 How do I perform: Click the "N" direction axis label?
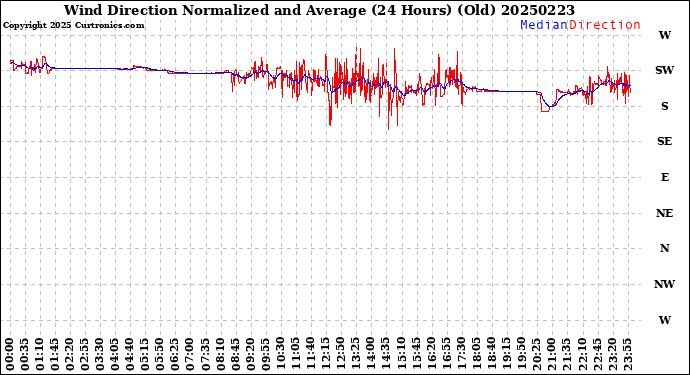pyautogui.click(x=664, y=249)
